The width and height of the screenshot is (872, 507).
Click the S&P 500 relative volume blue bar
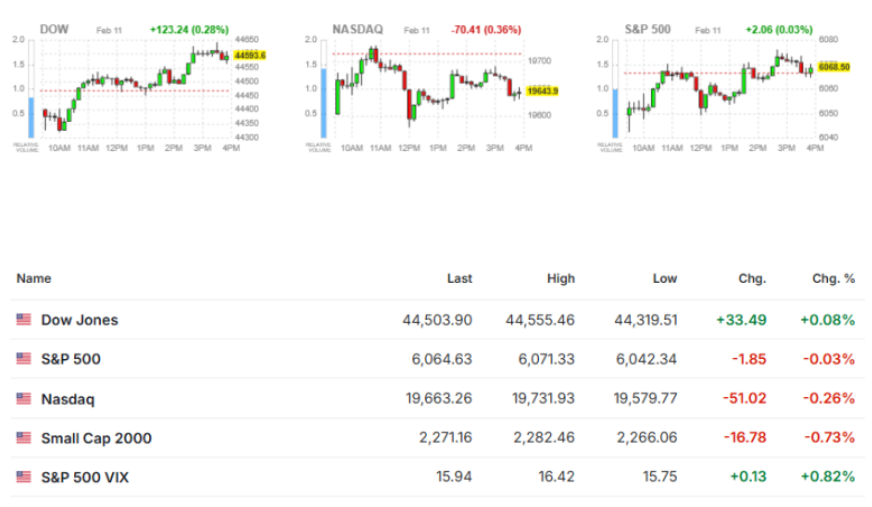(x=615, y=113)
